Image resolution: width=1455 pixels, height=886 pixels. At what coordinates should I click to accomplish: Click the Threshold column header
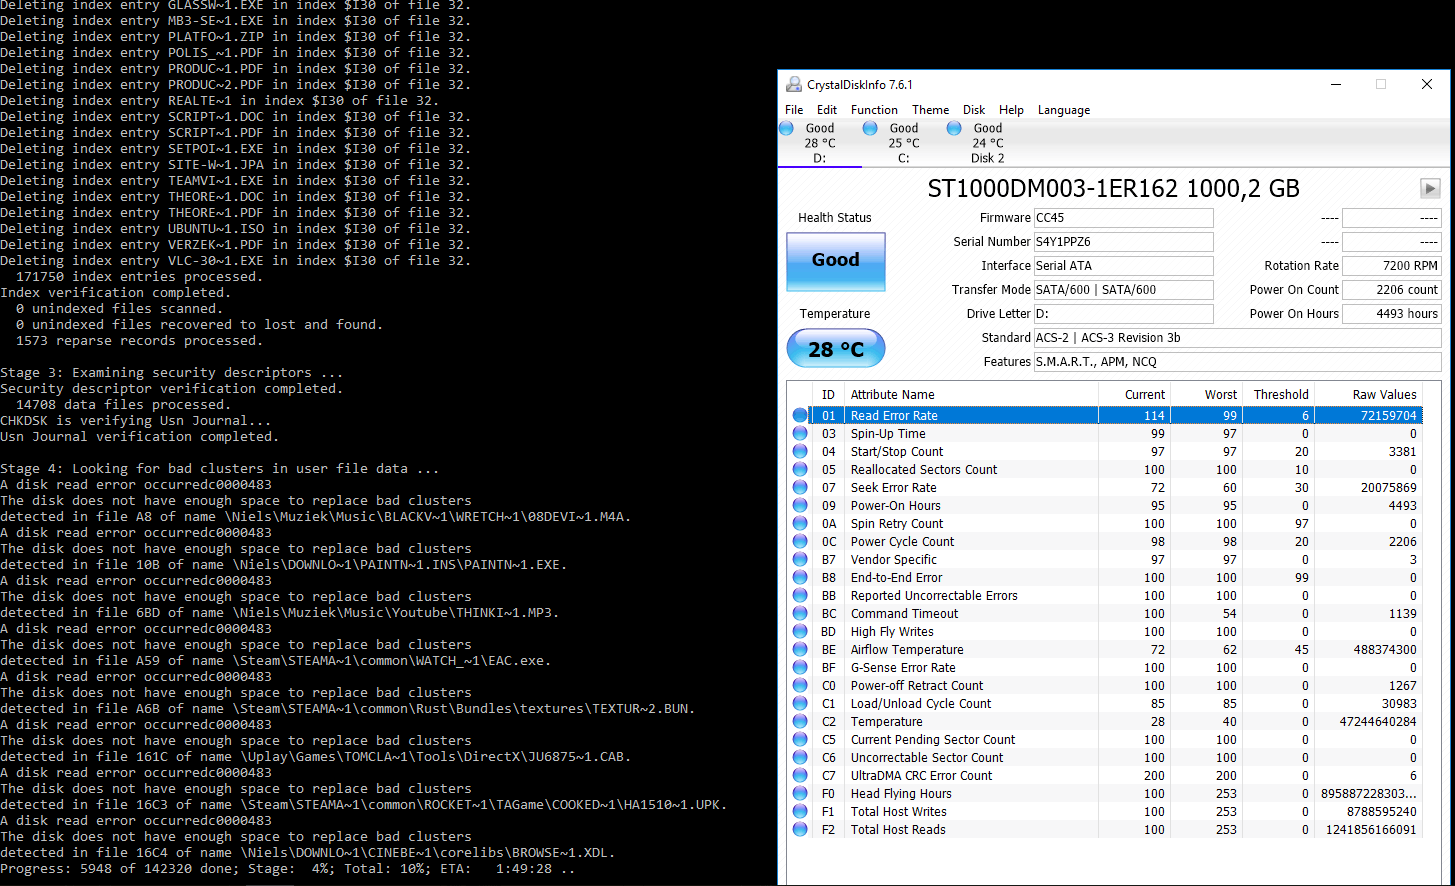[1278, 394]
